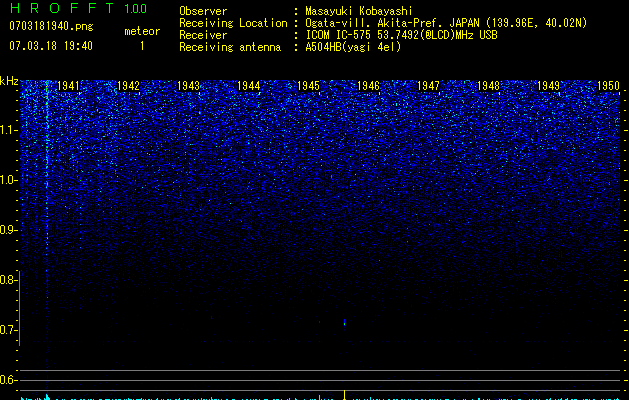Screen dimensions: 629x400
Task: Click the 1947 time marker
Action: [x=428, y=86]
